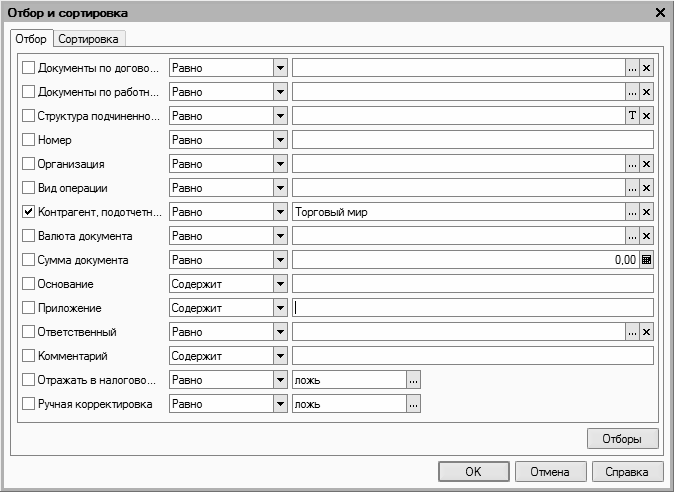This screenshot has width=674, height=492.
Task: Expand comparison dropdown for Основание row
Action: [x=281, y=284]
